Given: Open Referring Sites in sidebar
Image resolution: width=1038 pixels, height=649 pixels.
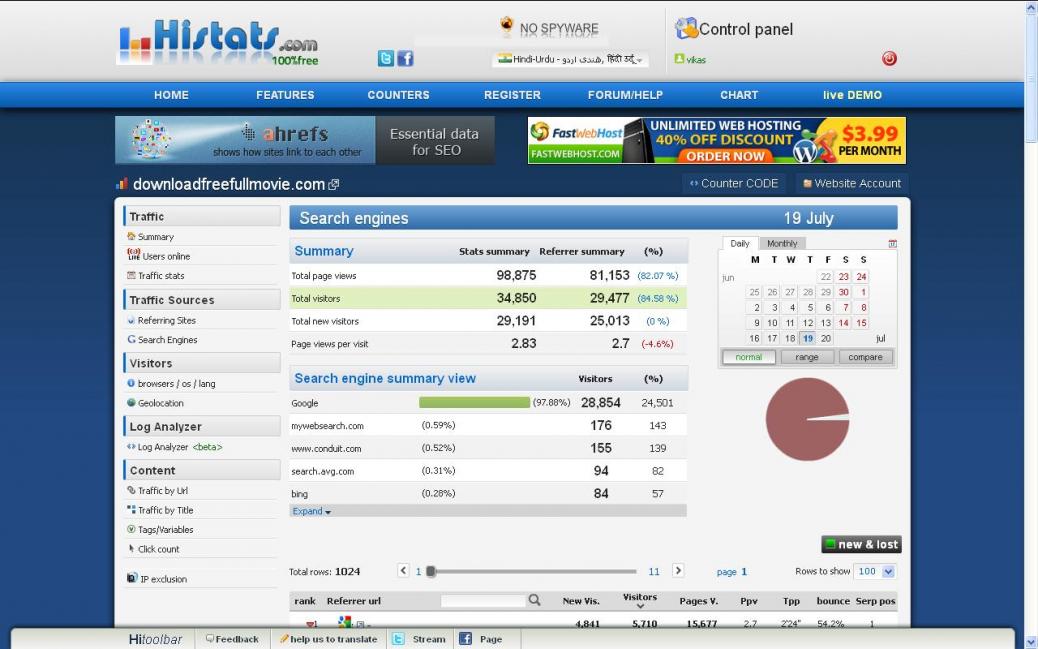Looking at the screenshot, I should 166,321.
